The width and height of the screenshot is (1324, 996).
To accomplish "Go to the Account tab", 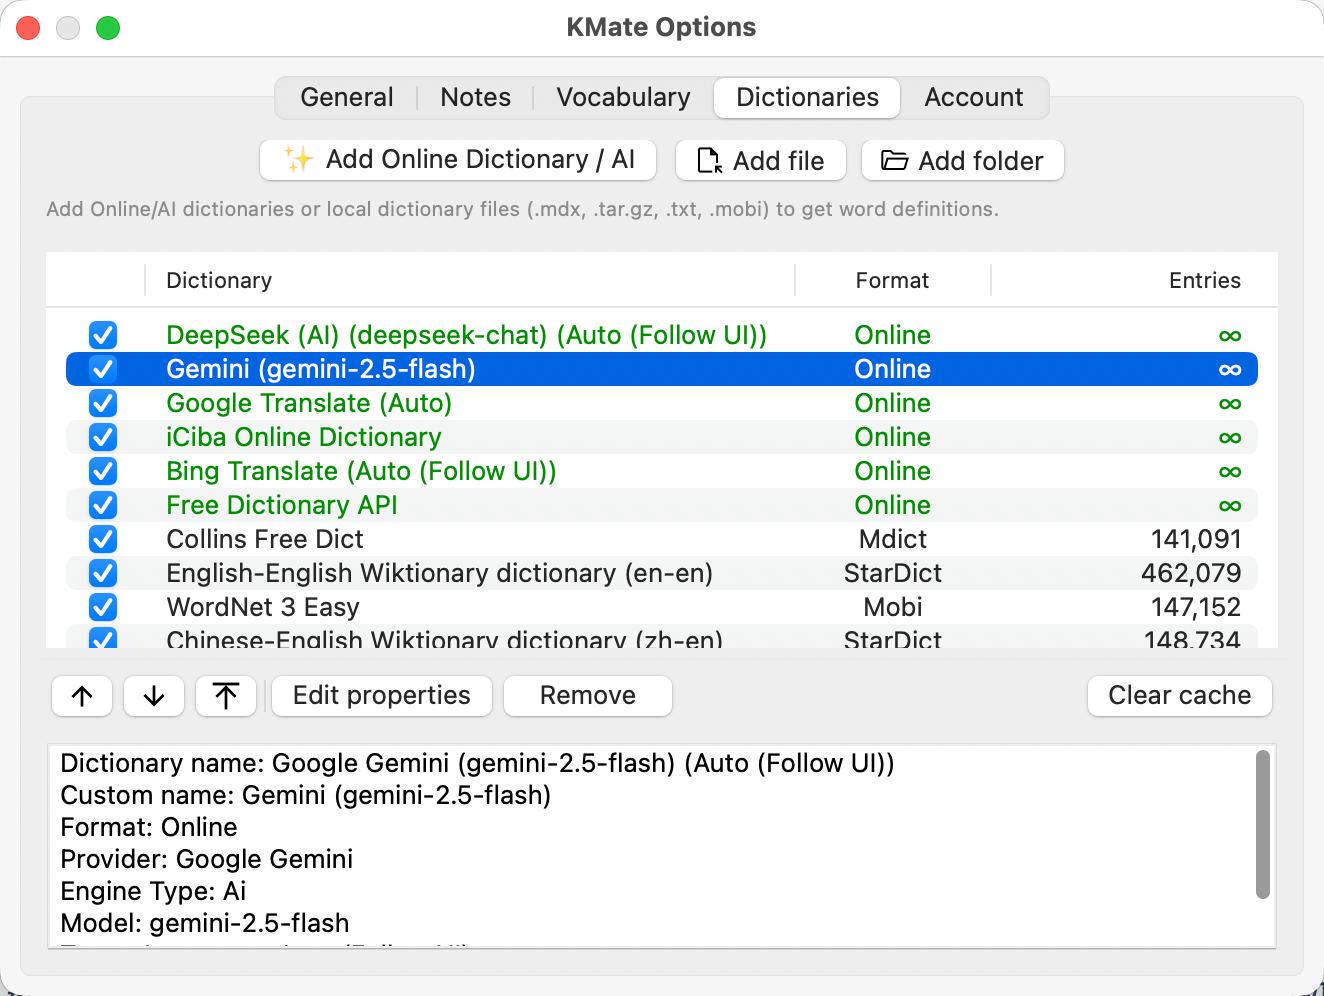I will click(973, 97).
